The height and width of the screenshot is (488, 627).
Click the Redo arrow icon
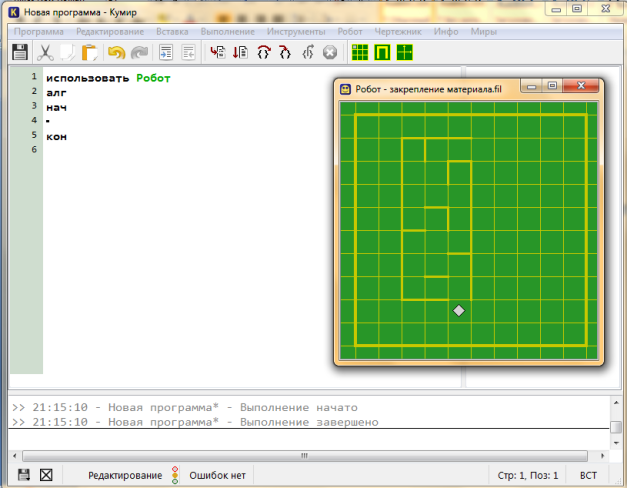point(139,52)
